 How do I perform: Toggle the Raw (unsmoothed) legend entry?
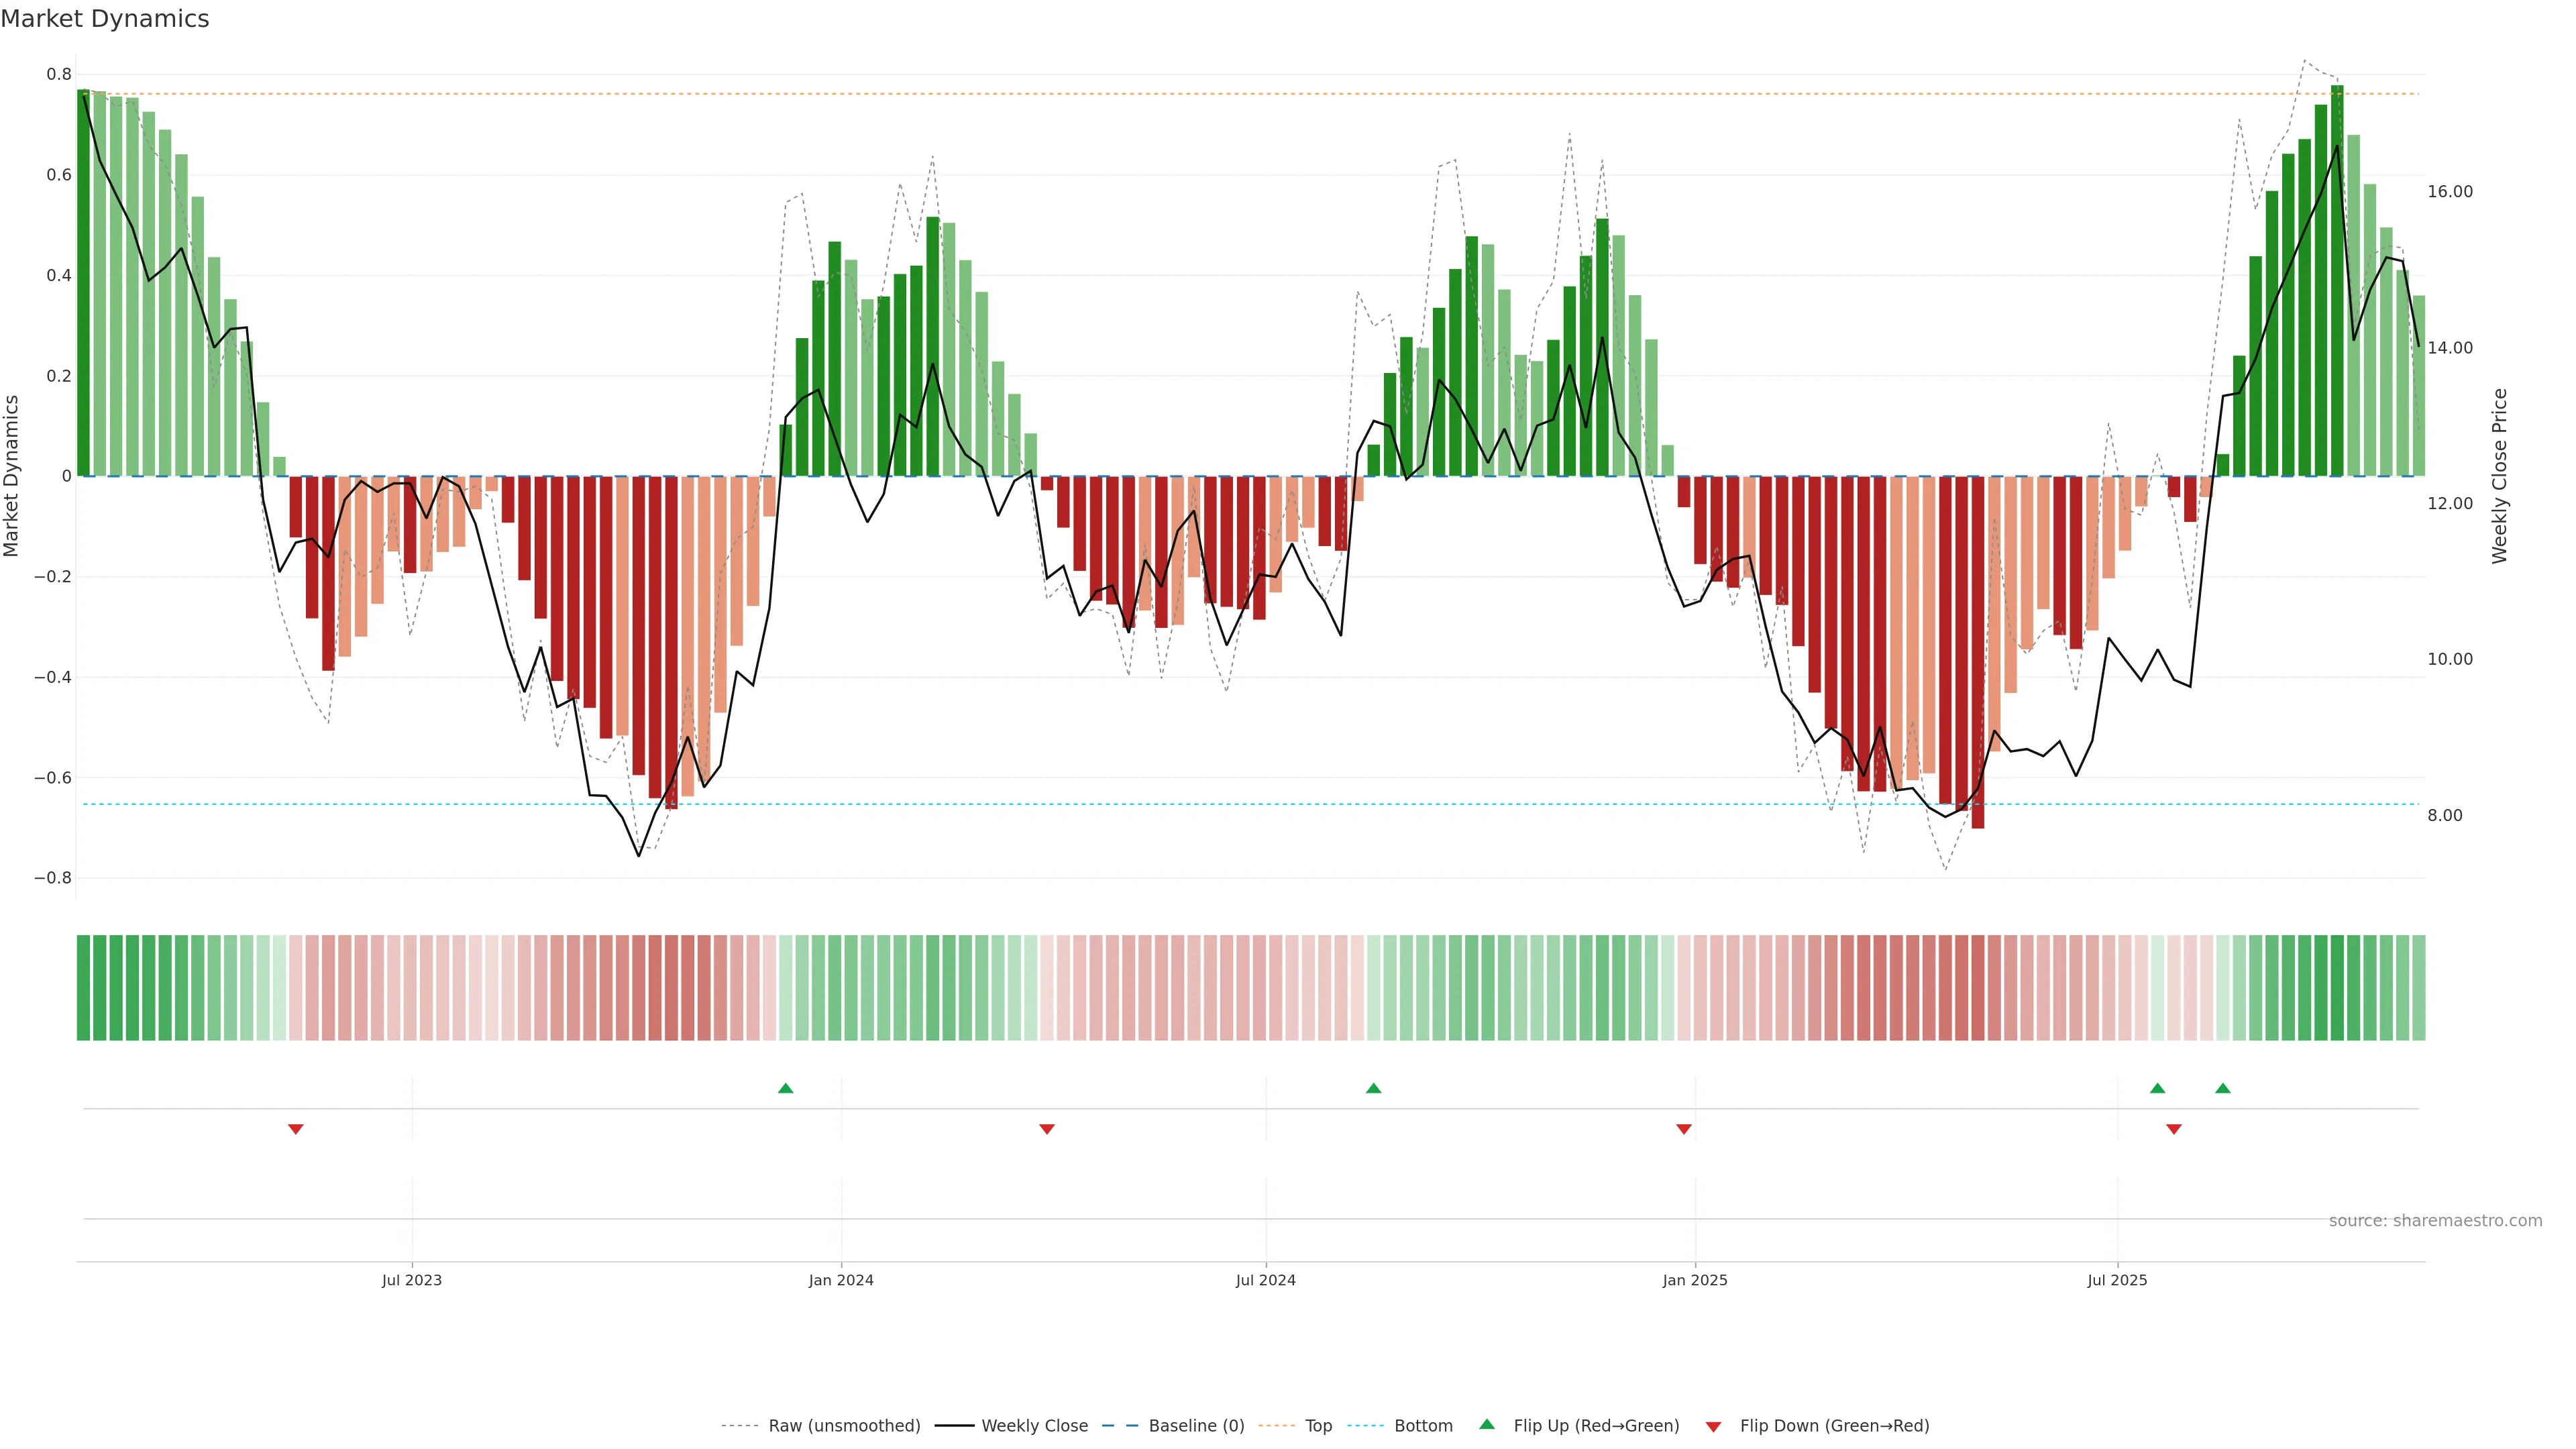click(x=844, y=1425)
